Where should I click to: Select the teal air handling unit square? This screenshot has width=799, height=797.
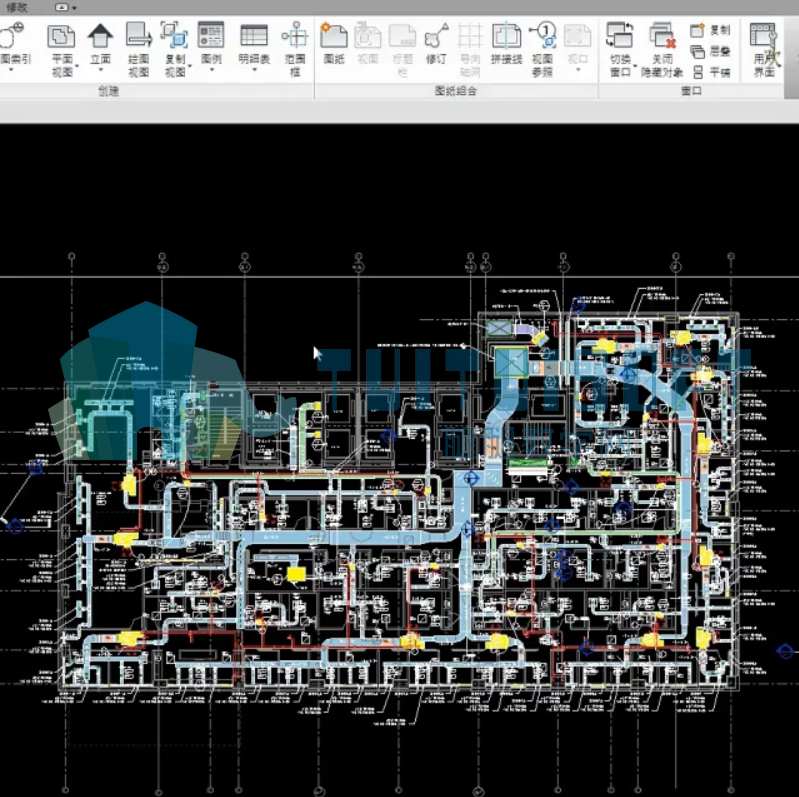(511, 362)
